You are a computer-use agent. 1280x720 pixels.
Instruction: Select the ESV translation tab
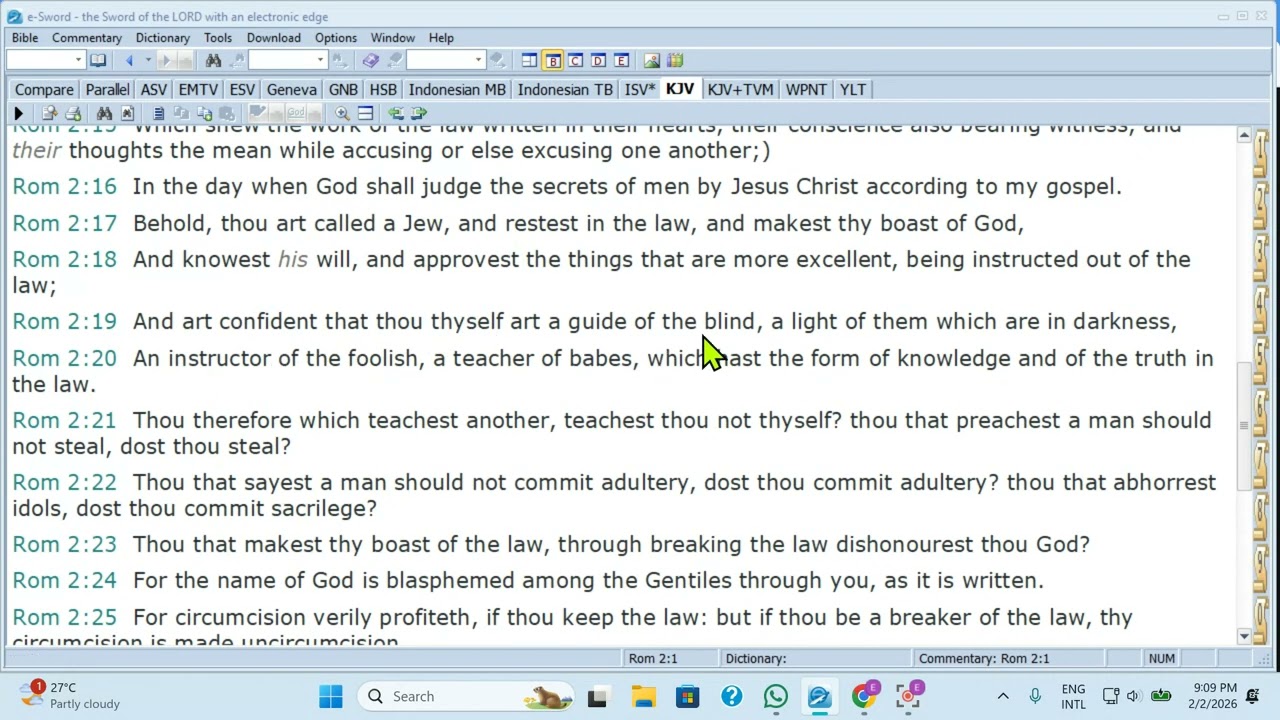click(x=242, y=90)
